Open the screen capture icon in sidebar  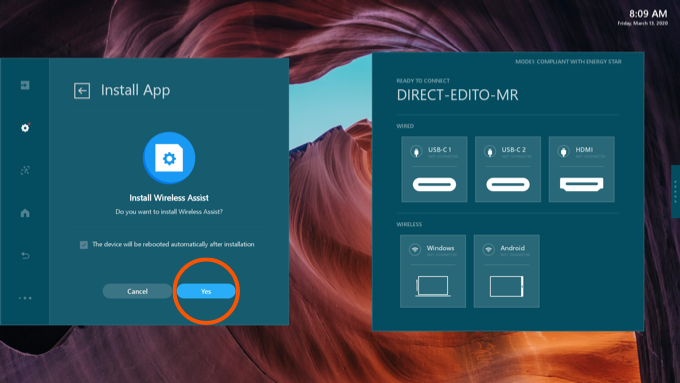coord(25,170)
